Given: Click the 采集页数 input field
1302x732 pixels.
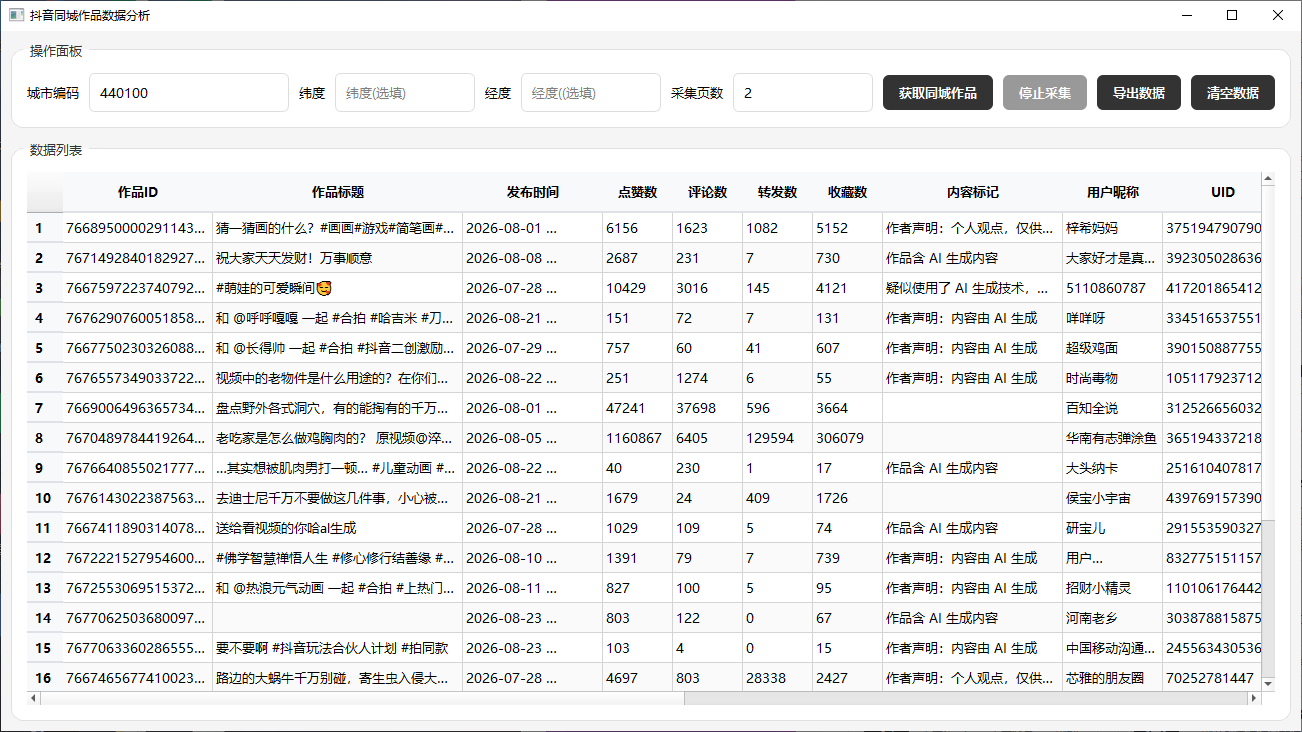Looking at the screenshot, I should 803,93.
